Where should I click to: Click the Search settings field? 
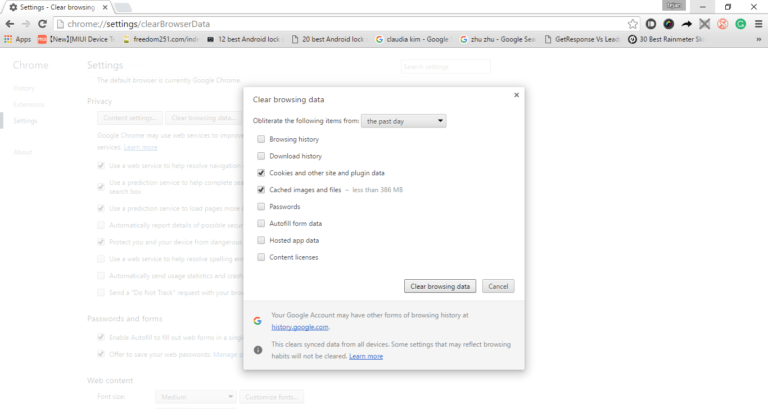point(445,67)
